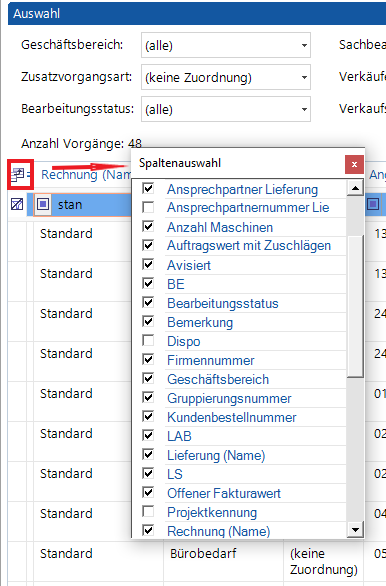Viewport: 386px width, 586px height.
Task: Select the Bürobedarf cell in last row
Action: coord(203,553)
